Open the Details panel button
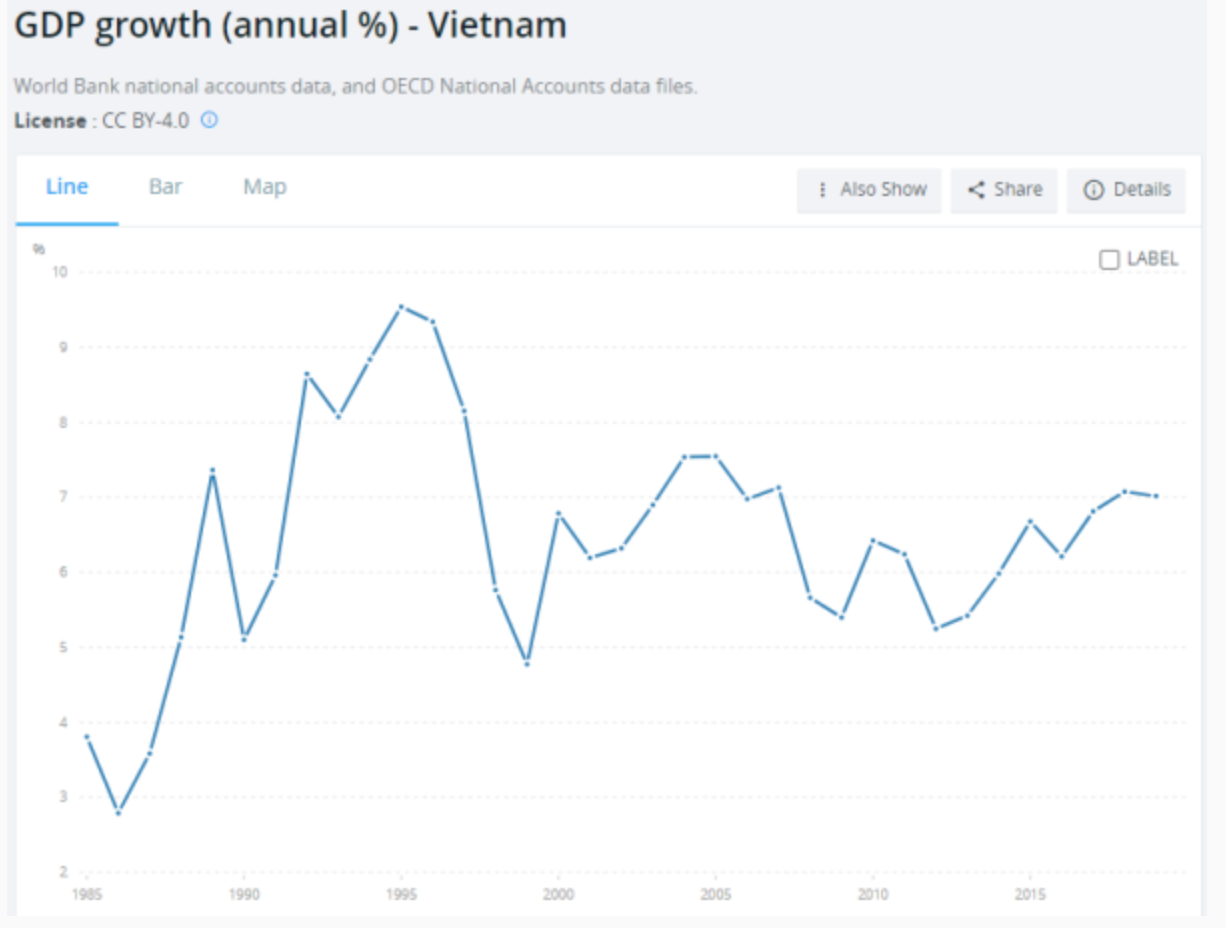Screen dimensions: 1226x928 pos(1126,190)
